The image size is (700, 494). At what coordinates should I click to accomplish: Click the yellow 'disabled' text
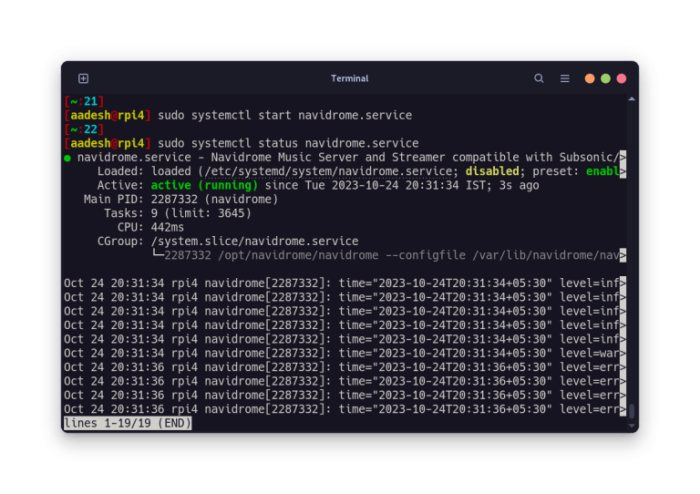pyautogui.click(x=492, y=171)
